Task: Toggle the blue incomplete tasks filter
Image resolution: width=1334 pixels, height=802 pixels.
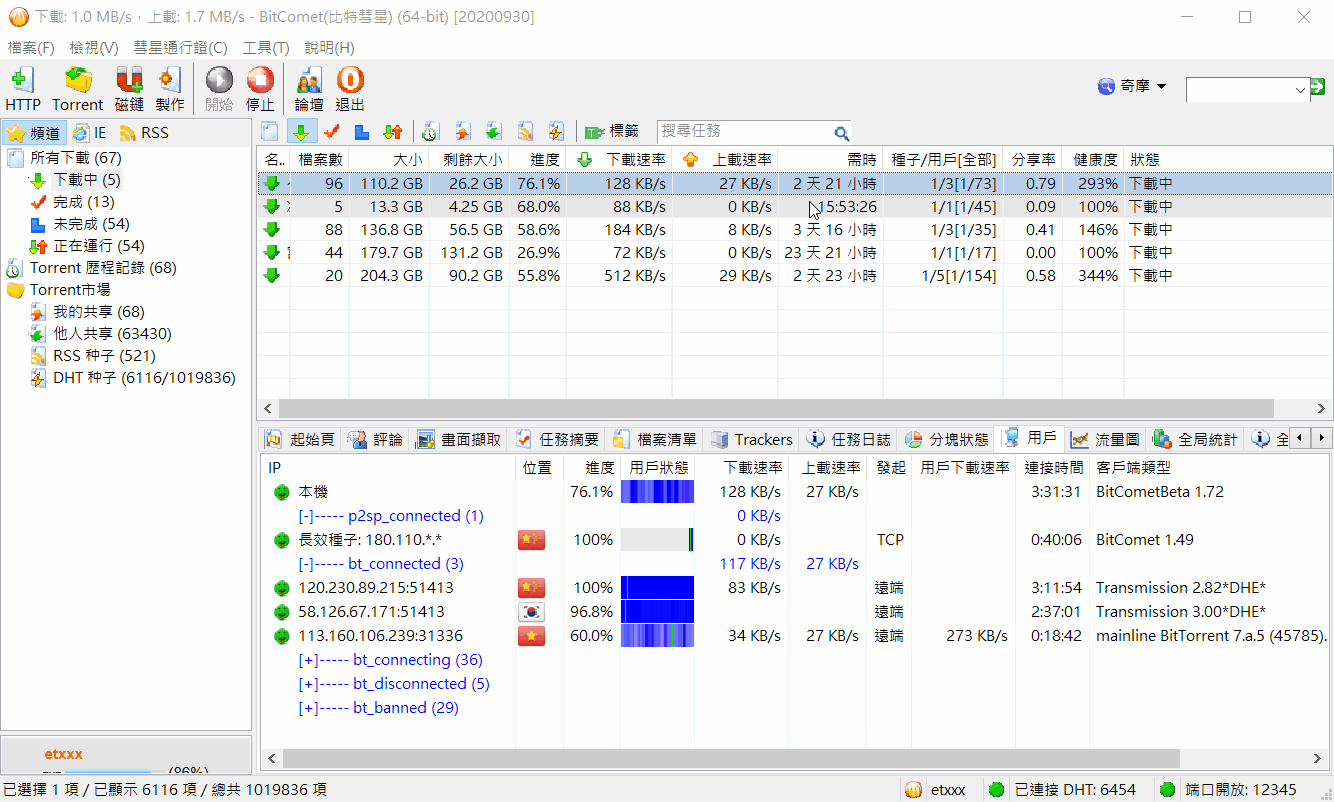Action: point(362,132)
